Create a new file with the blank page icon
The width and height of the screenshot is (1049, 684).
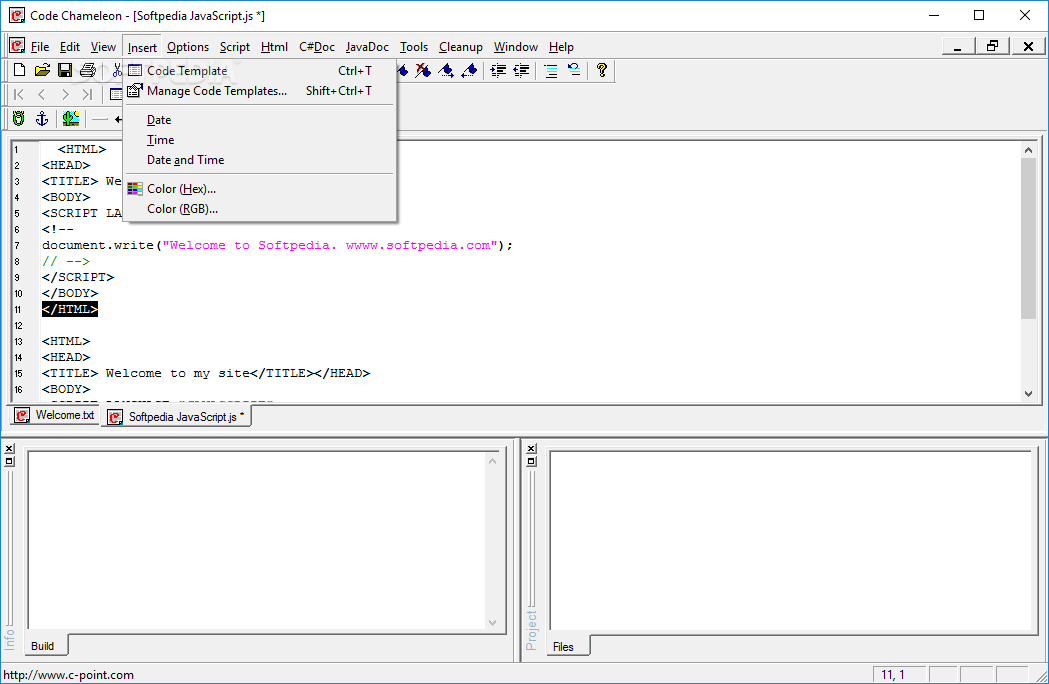pyautogui.click(x=19, y=70)
